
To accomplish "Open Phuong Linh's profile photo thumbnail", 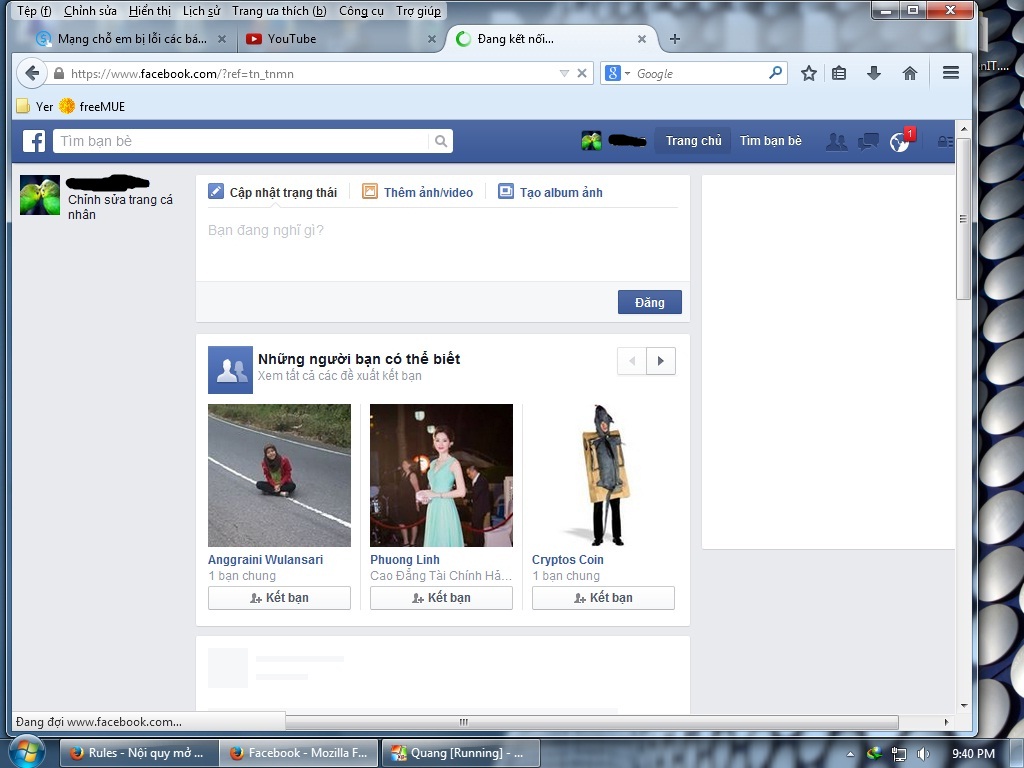I will coord(441,475).
